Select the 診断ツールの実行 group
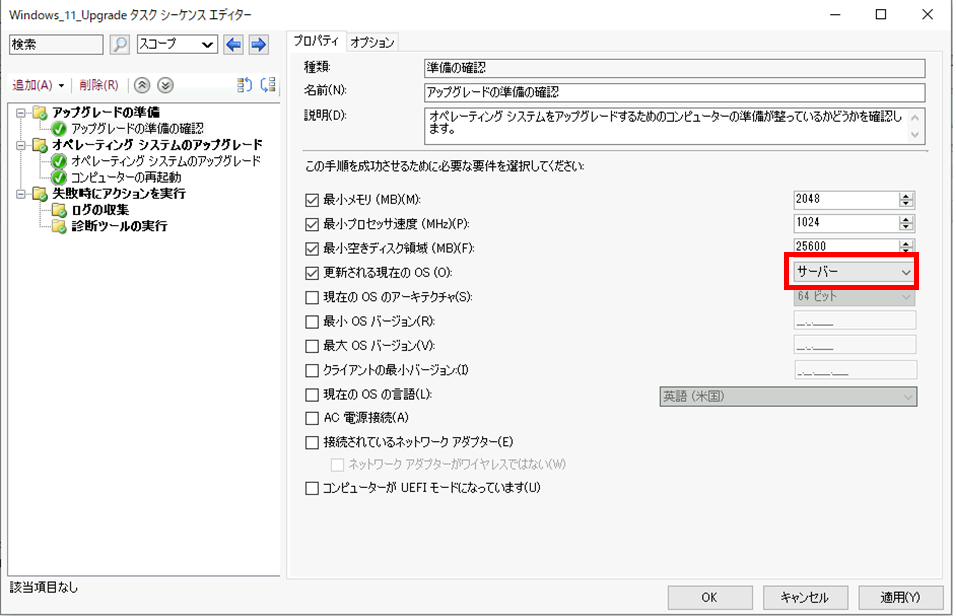Screen dimensions: 956x616 pos(119,226)
